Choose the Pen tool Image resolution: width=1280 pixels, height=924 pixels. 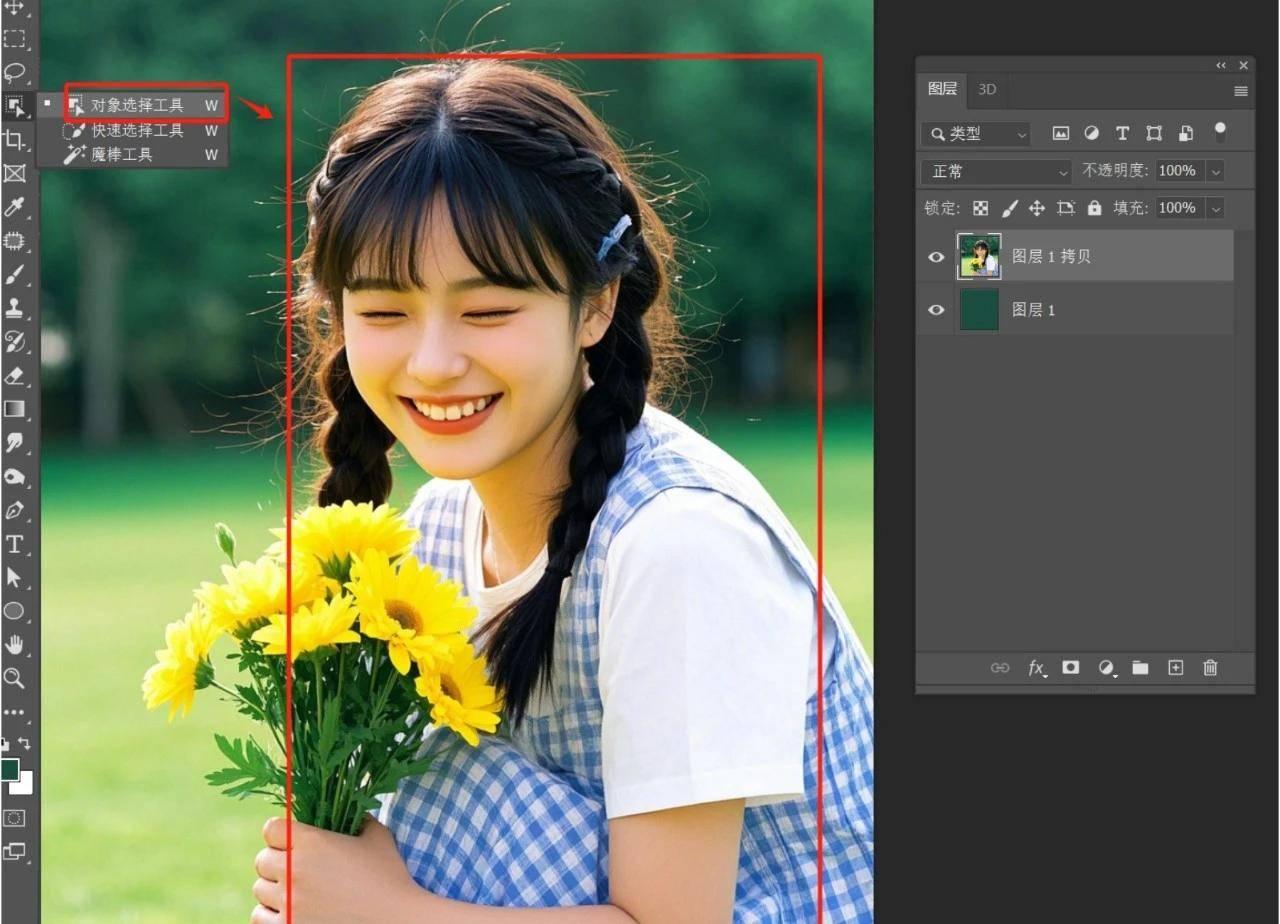(x=14, y=510)
